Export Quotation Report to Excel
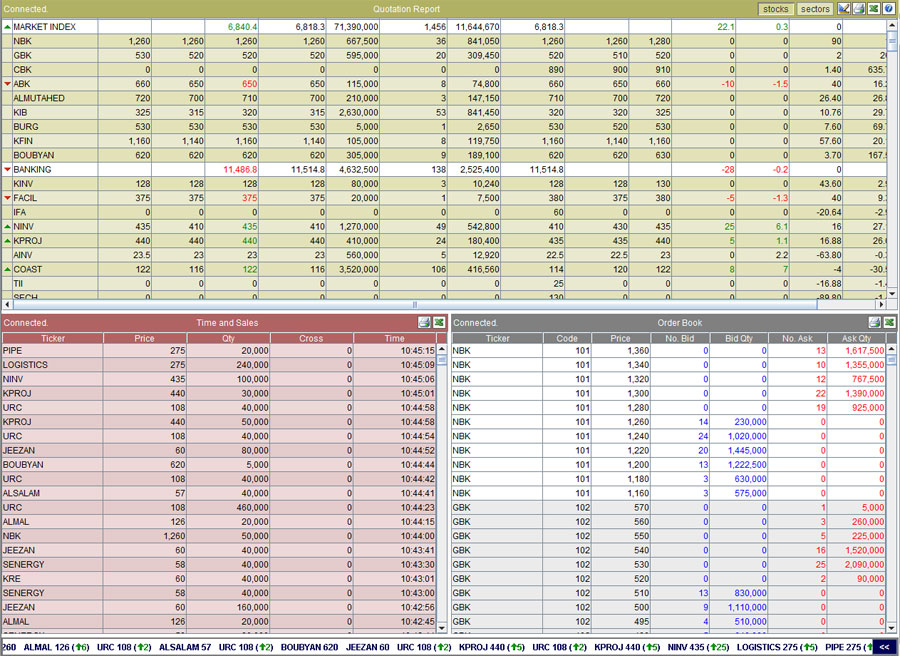This screenshot has height=656, width=900. [874, 9]
